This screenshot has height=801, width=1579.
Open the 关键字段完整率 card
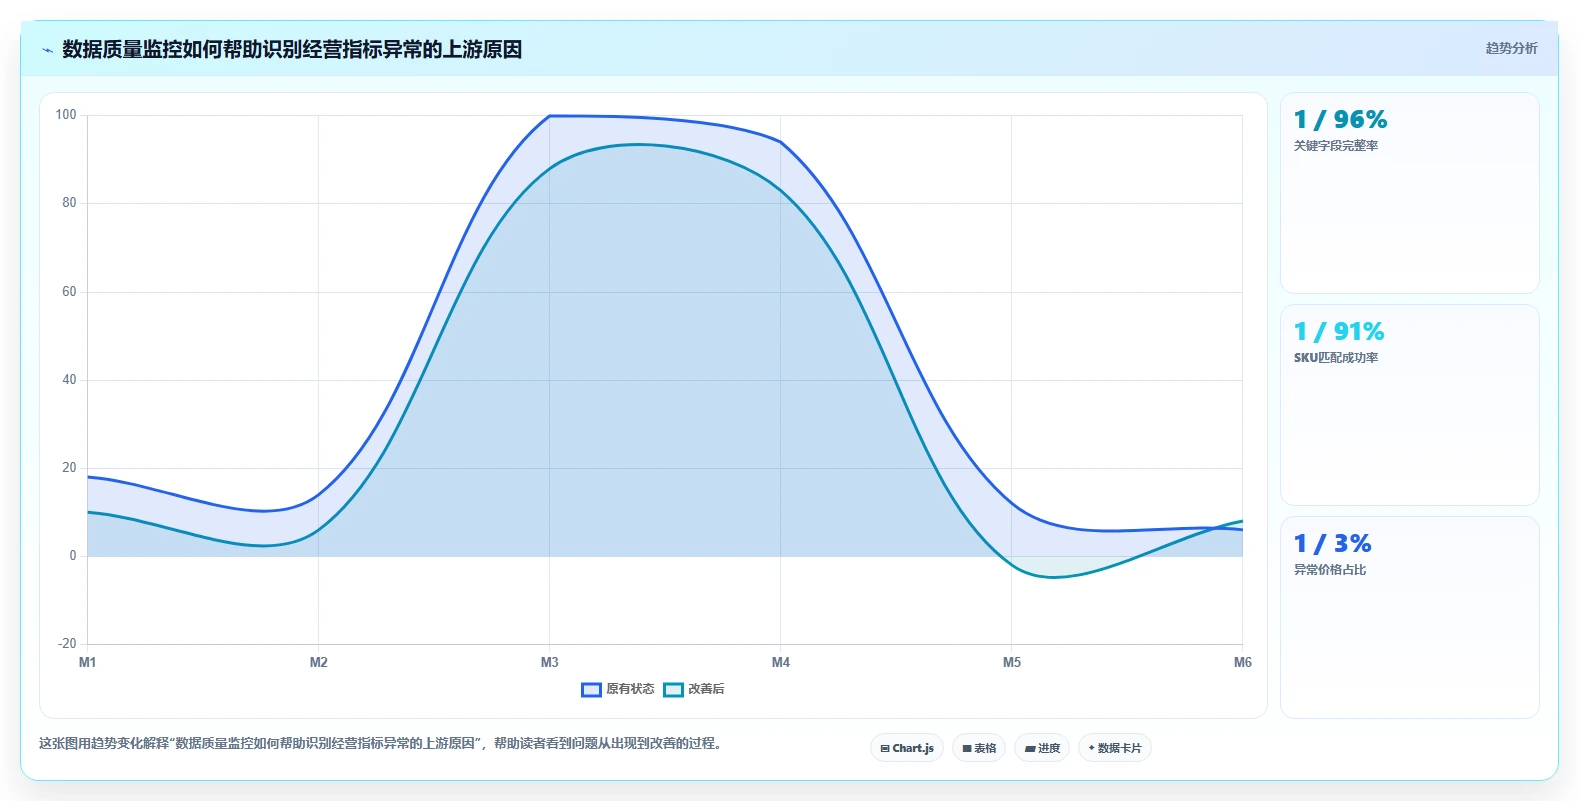click(x=1409, y=193)
